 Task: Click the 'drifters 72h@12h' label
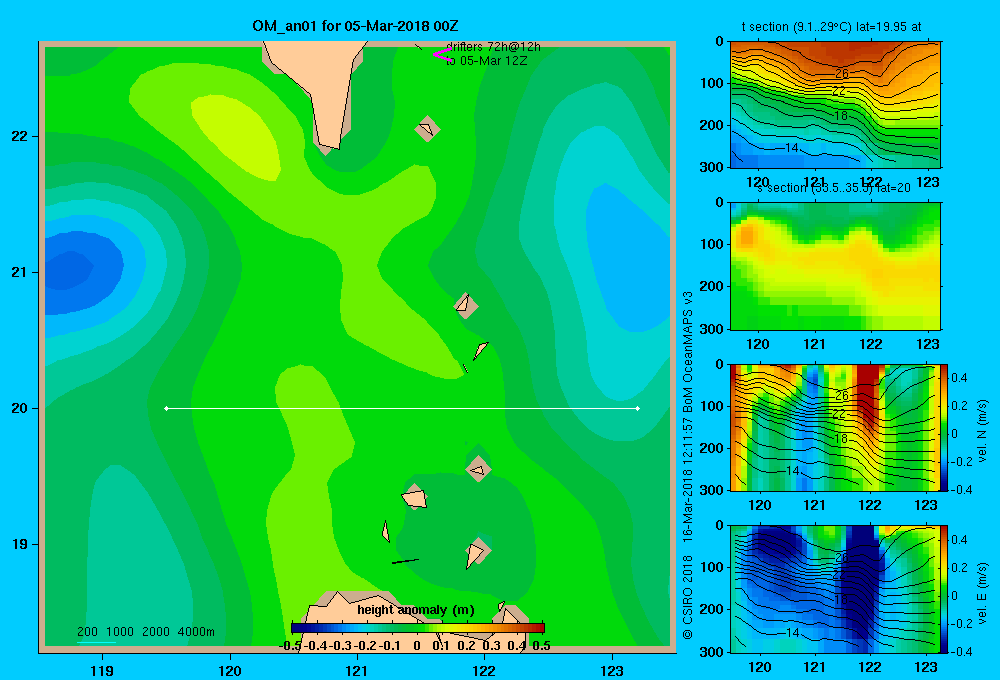tap(494, 47)
